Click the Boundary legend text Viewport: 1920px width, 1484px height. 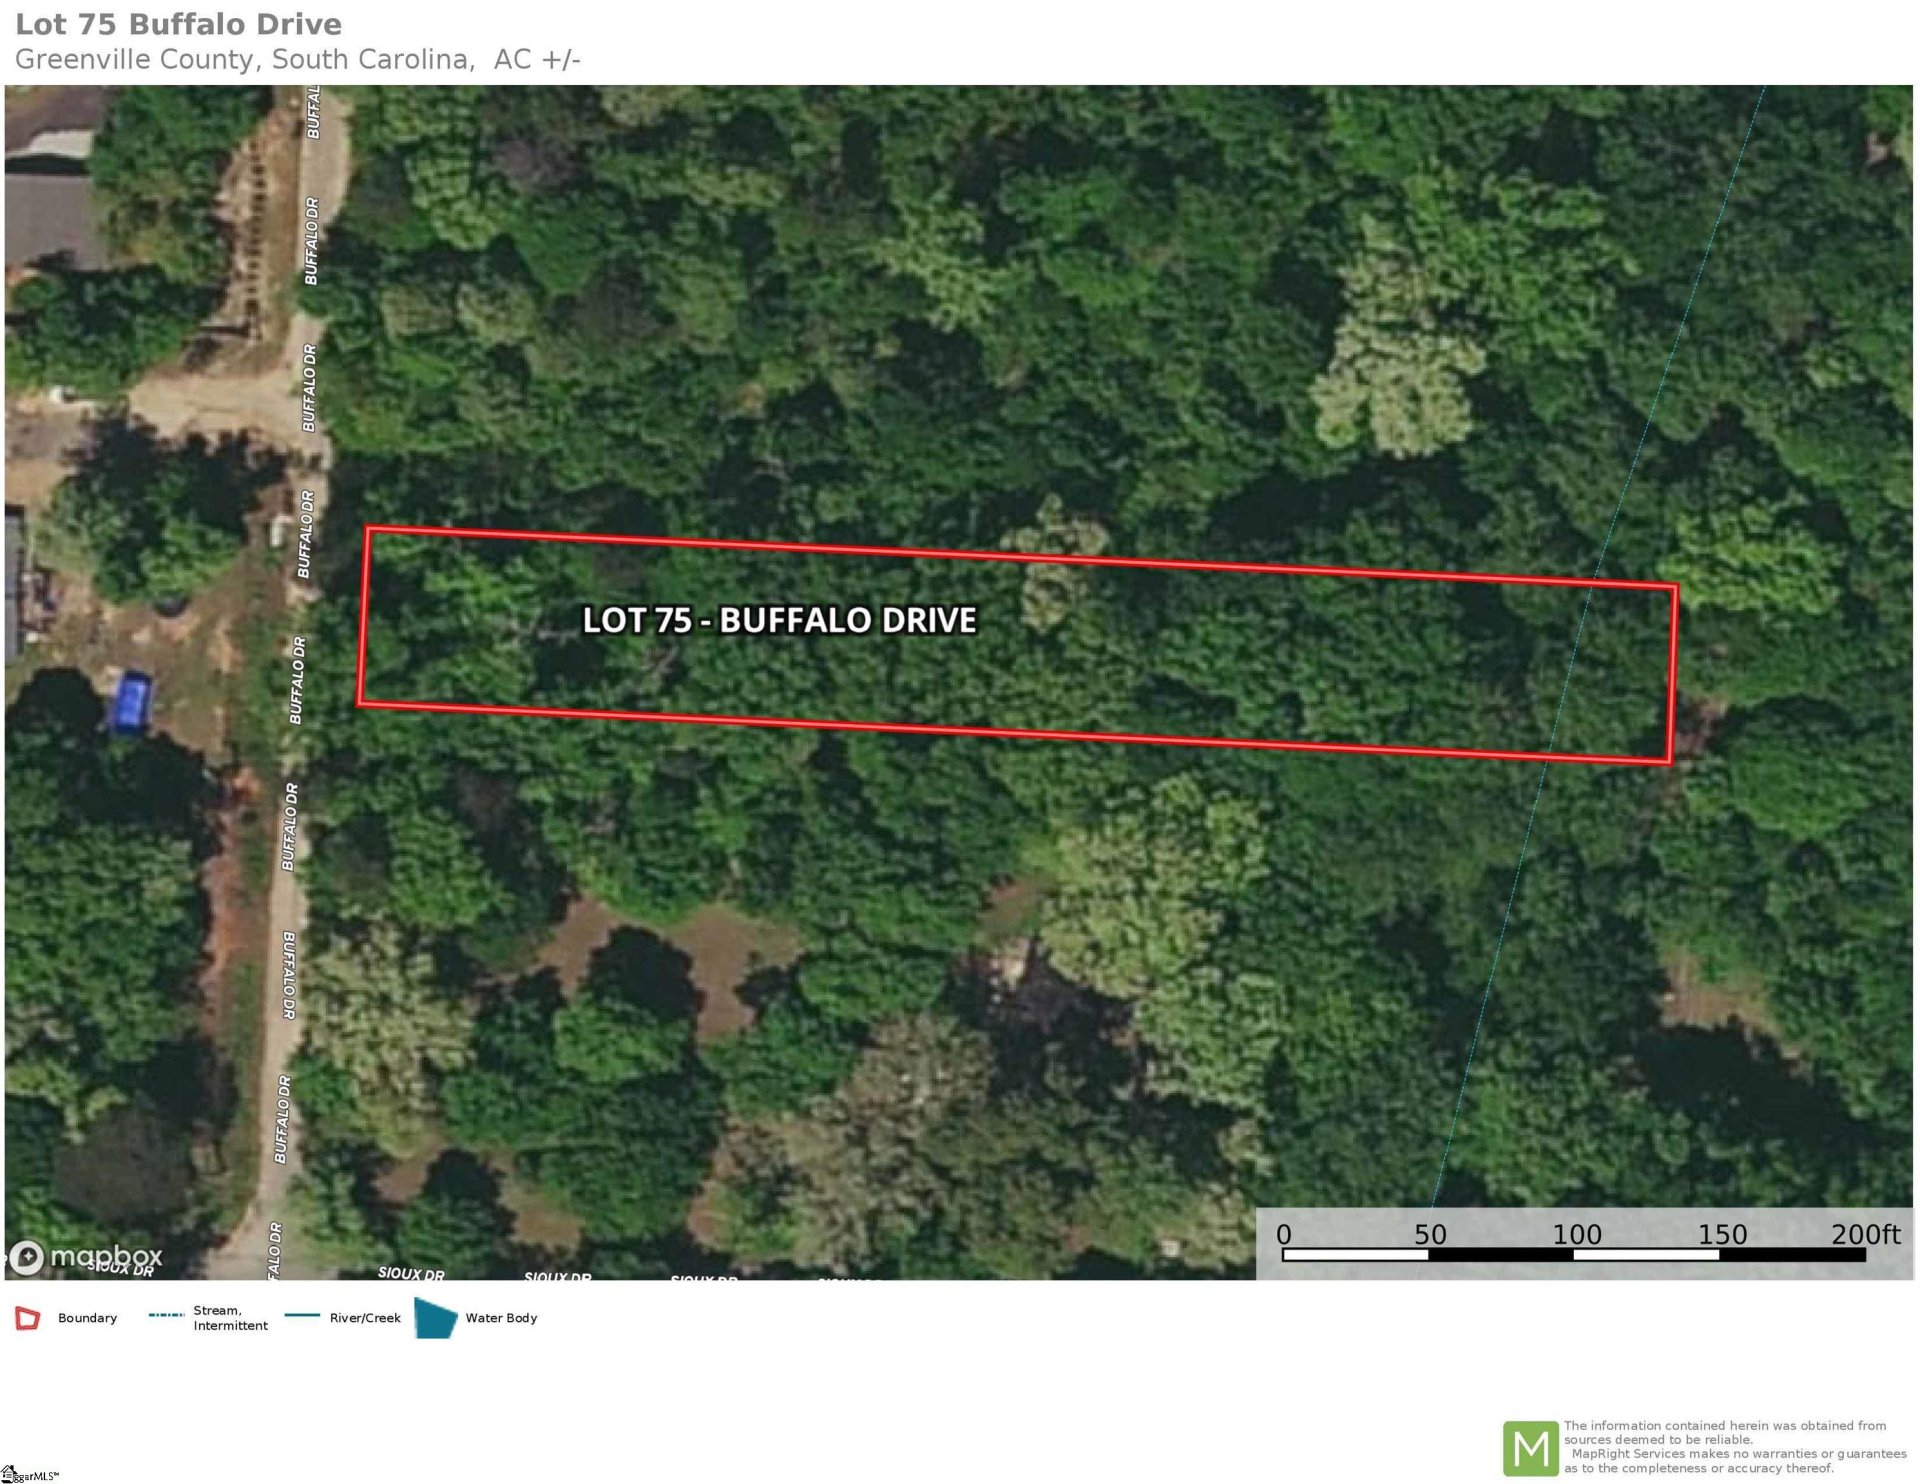87,1318
